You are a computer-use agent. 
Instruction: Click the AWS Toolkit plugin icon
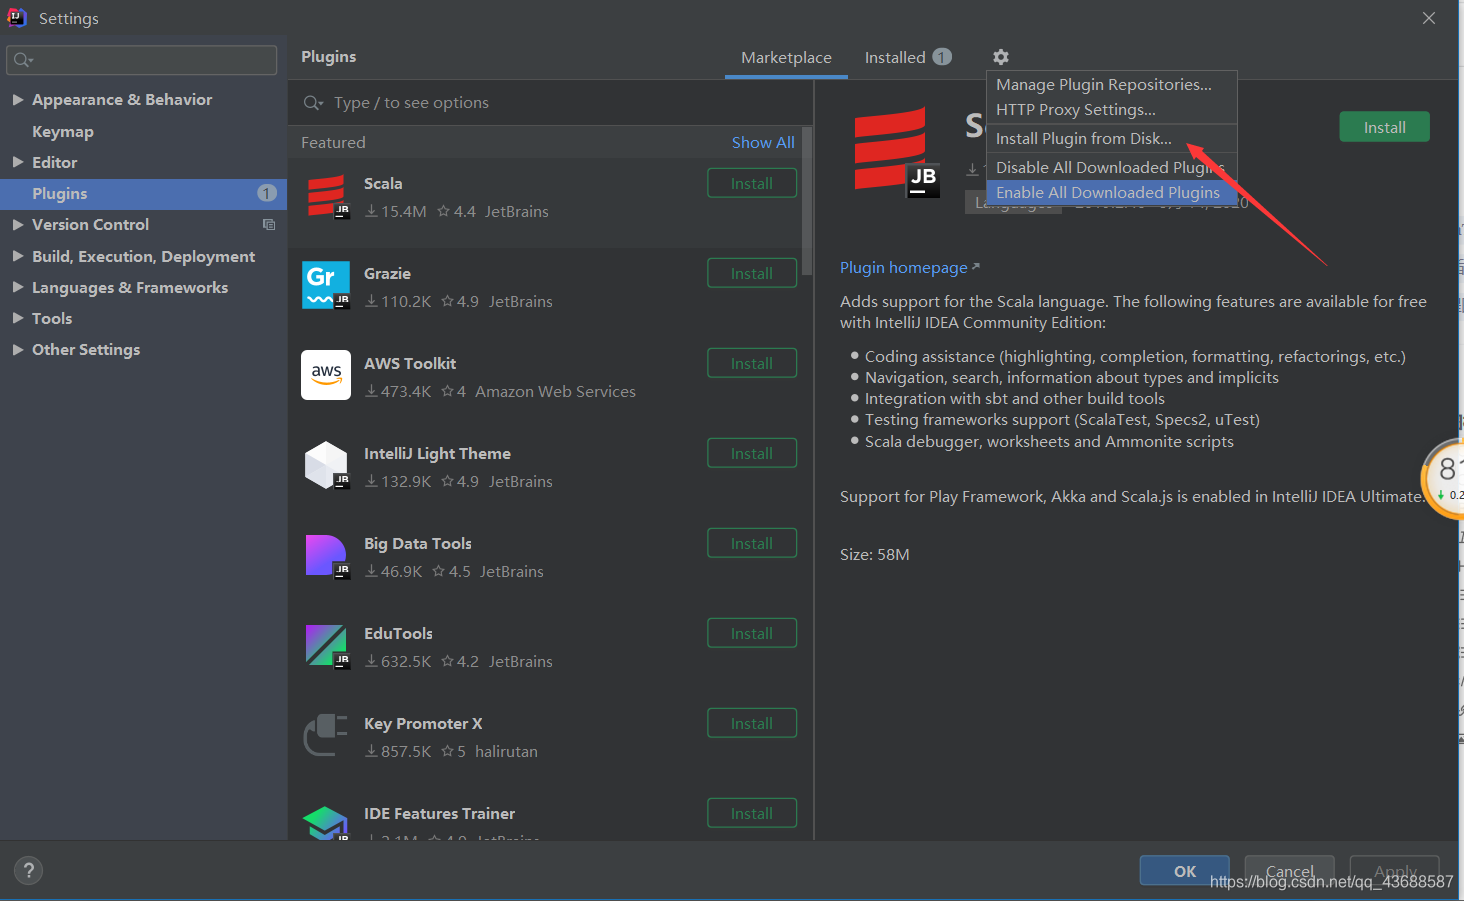[326, 375]
